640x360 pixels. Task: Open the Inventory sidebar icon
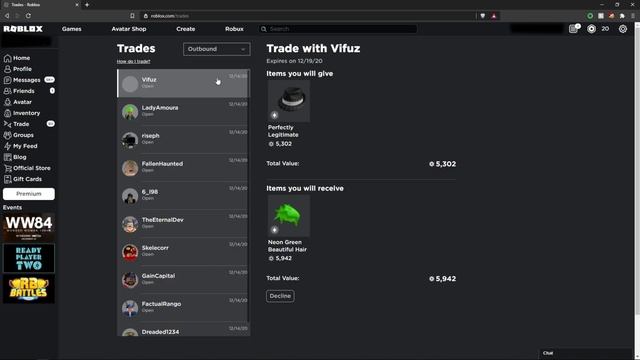pyautogui.click(x=7, y=113)
